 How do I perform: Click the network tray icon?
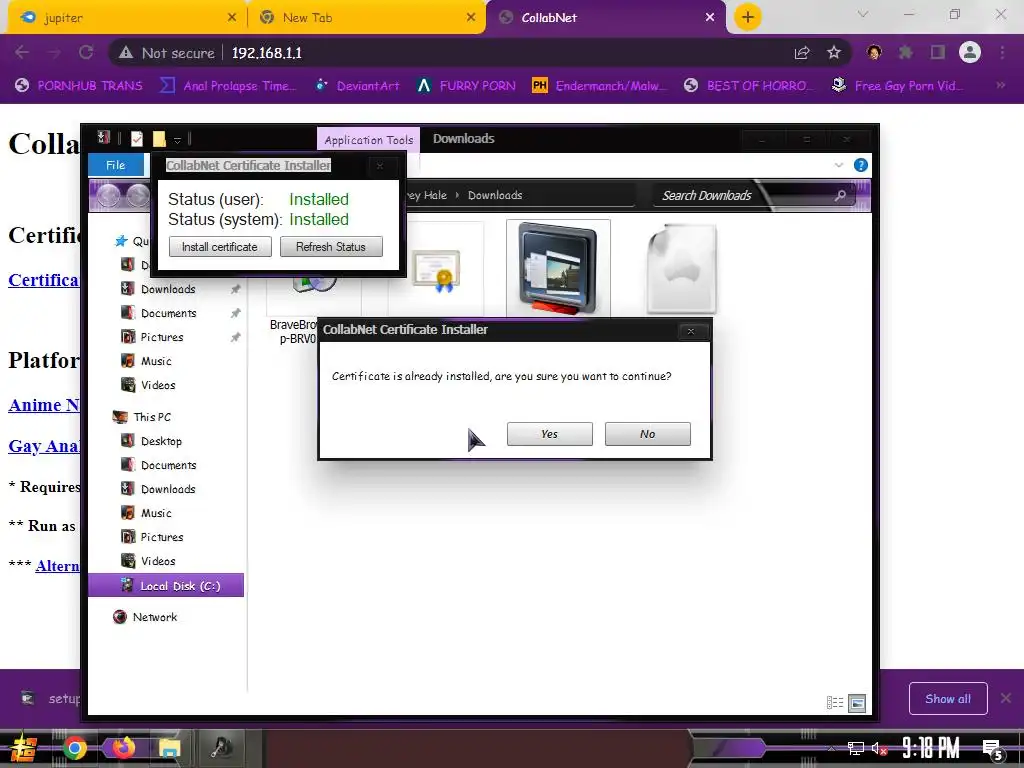[855, 749]
